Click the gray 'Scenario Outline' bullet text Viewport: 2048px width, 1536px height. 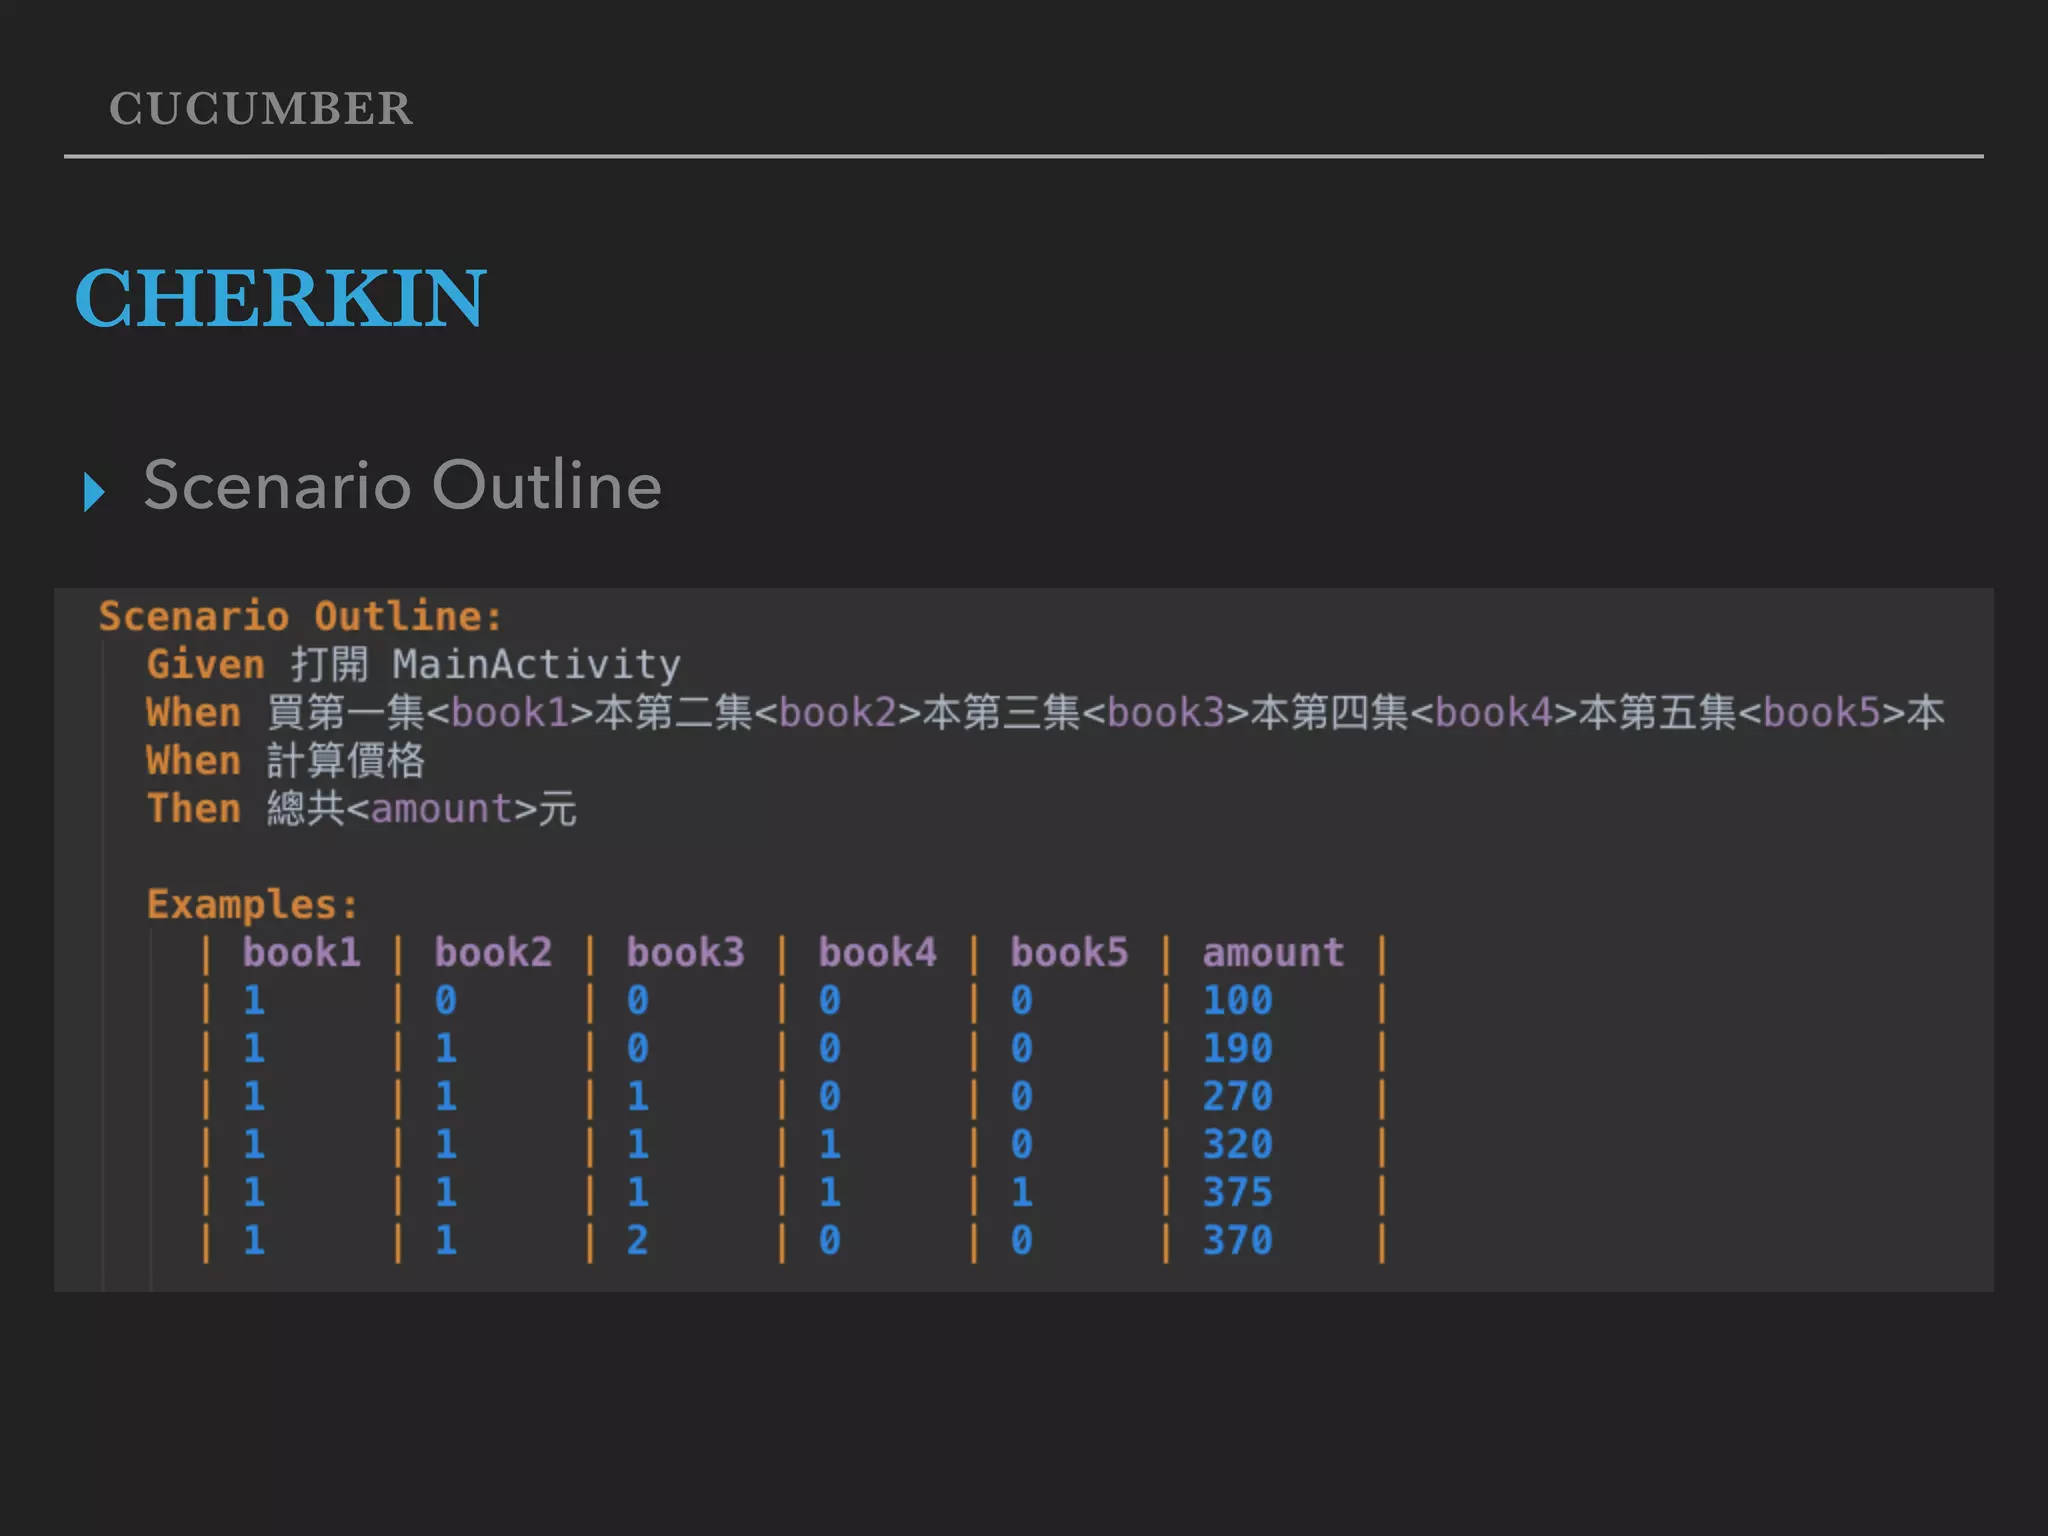402,486
